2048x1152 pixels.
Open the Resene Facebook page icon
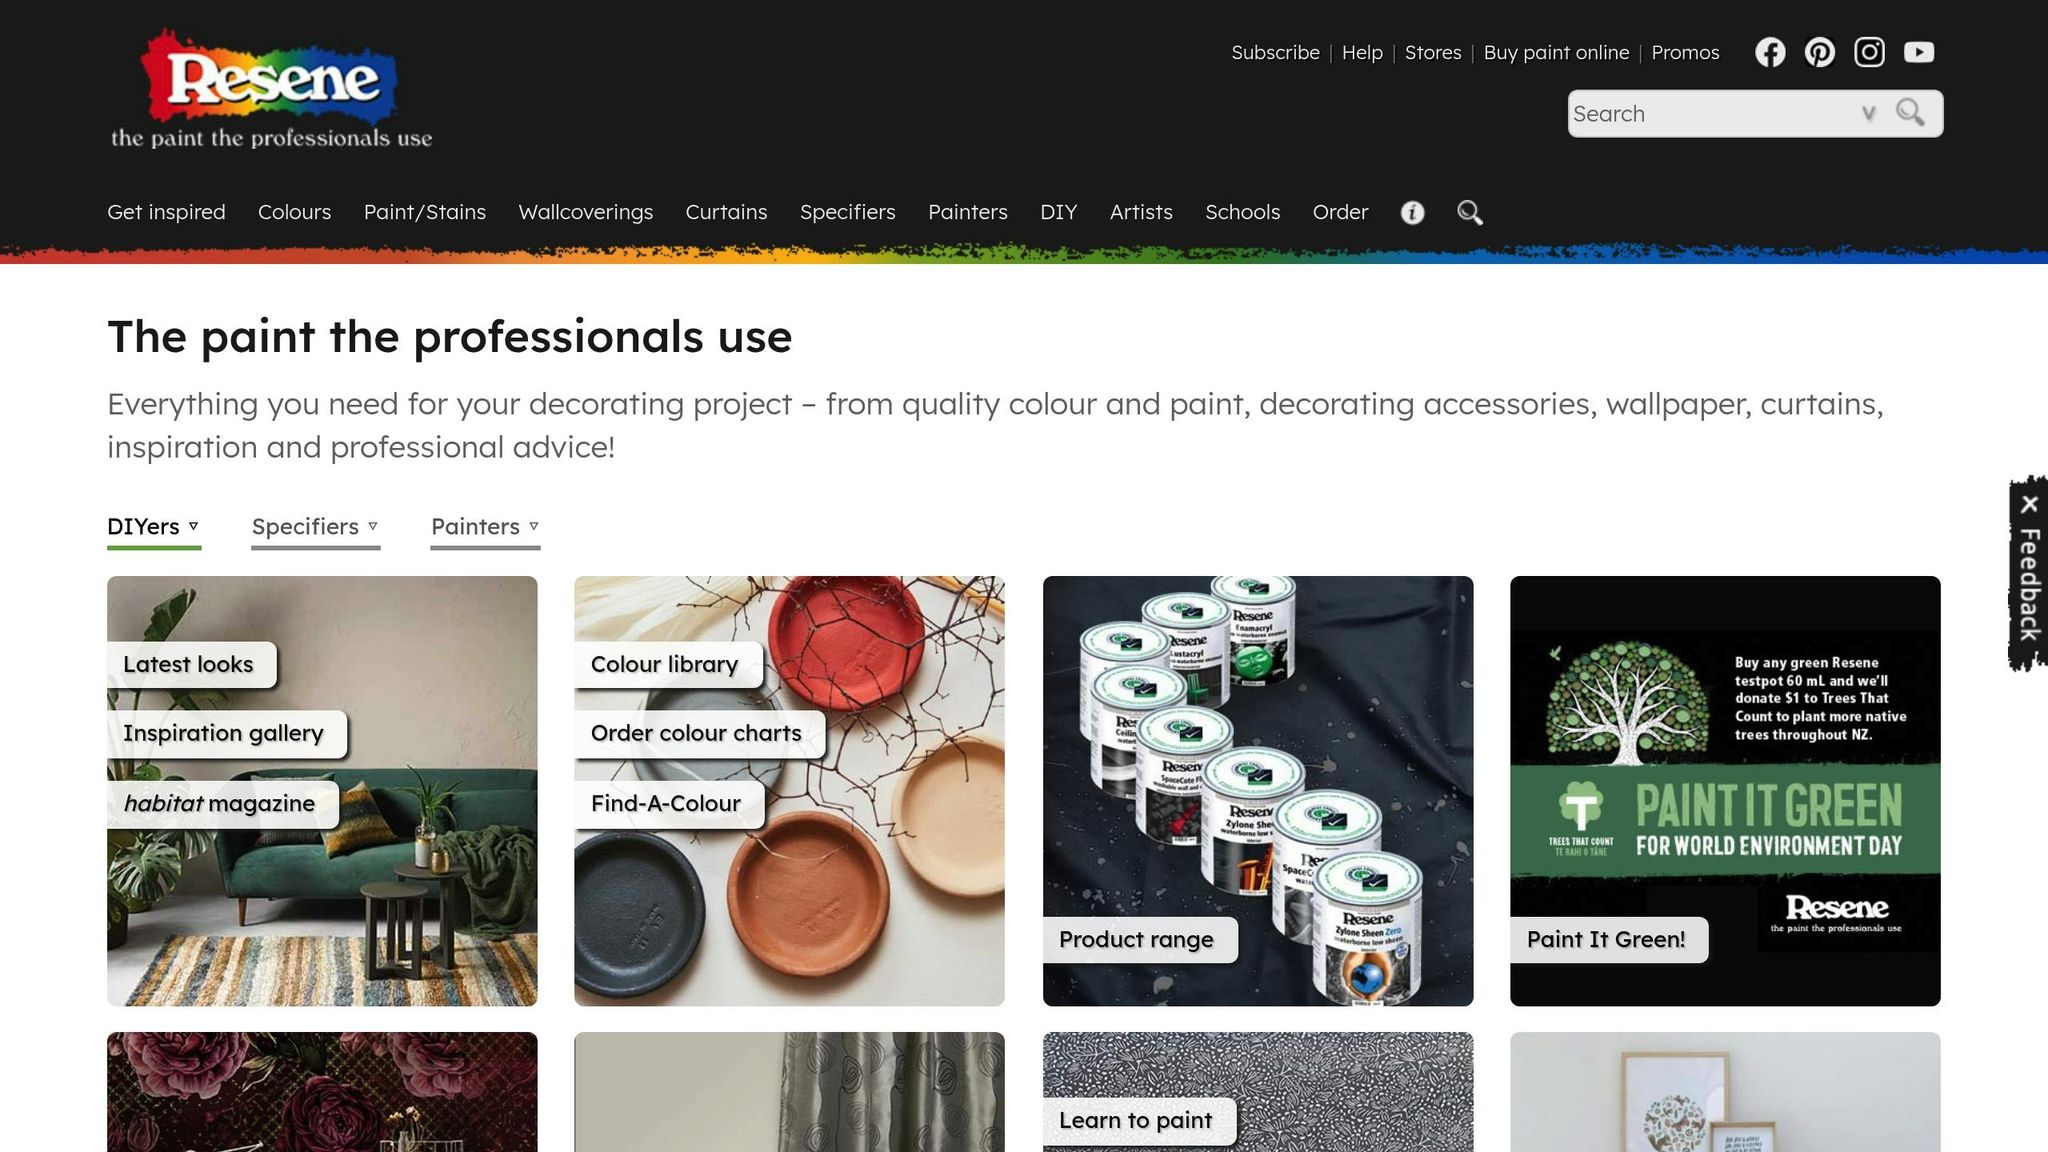click(x=1770, y=52)
